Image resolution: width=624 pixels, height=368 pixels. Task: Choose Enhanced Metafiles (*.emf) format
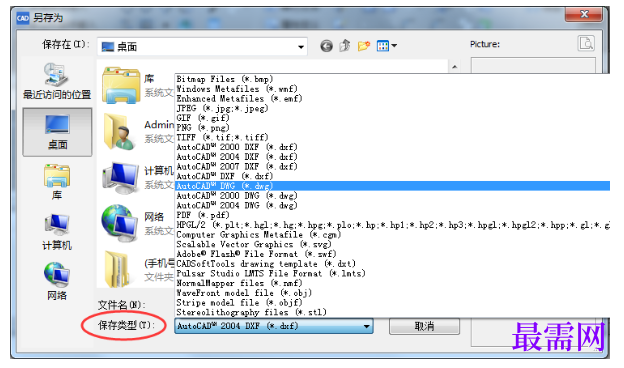point(239,98)
